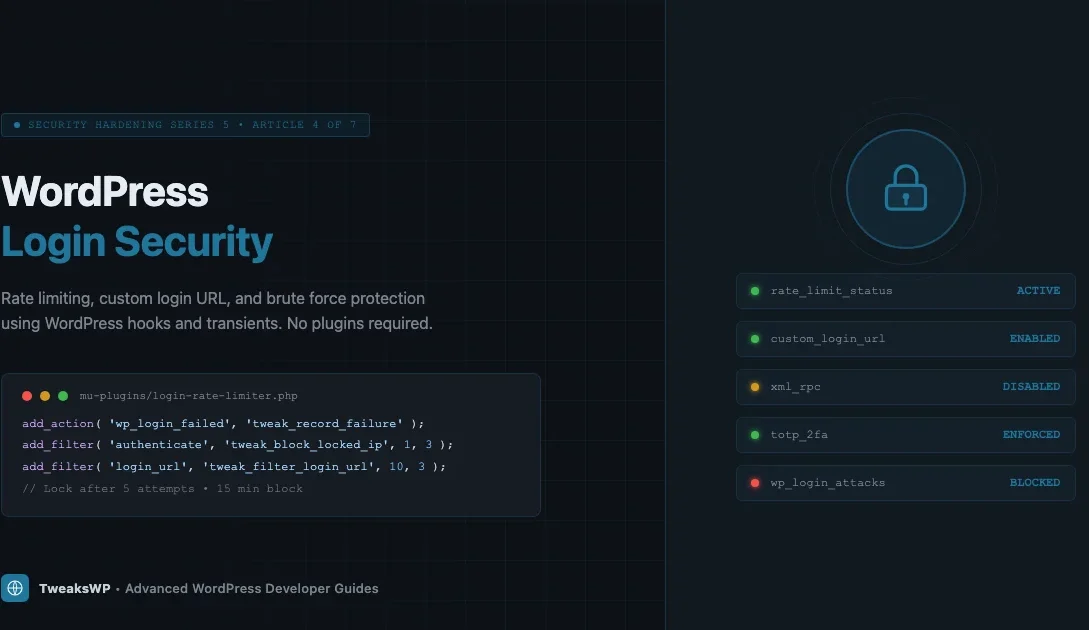Viewport: 1089px width, 630px height.
Task: Toggle totp_2fa enforcement status
Action: [x=905, y=434]
